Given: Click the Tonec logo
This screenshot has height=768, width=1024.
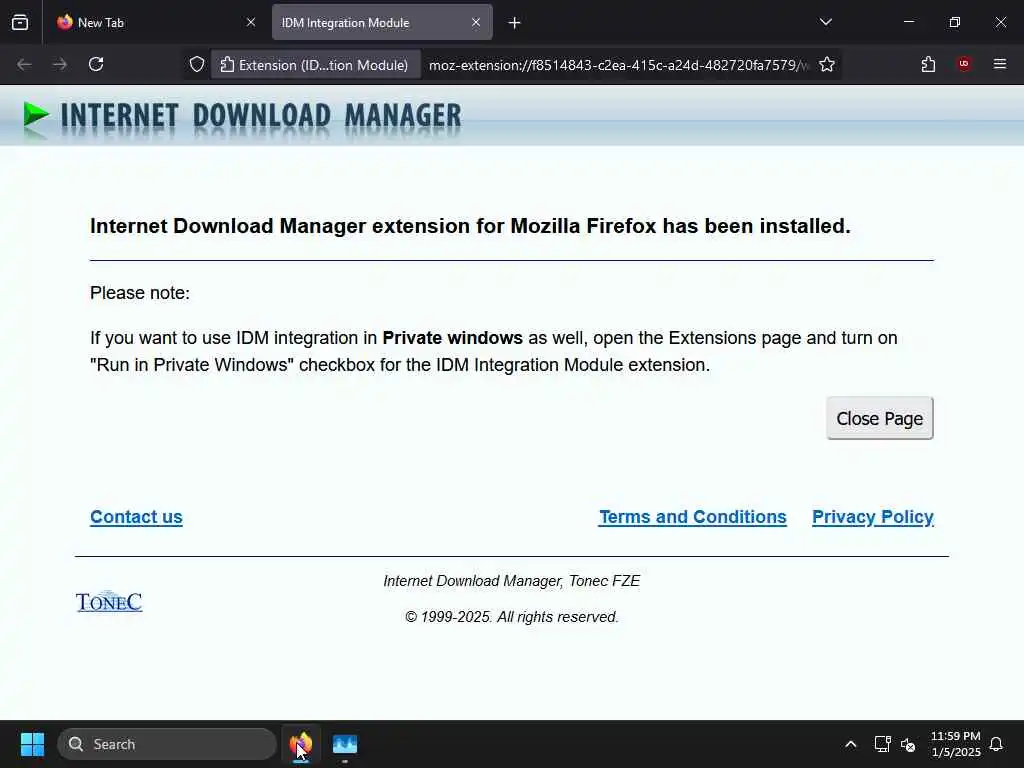Looking at the screenshot, I should [x=109, y=601].
